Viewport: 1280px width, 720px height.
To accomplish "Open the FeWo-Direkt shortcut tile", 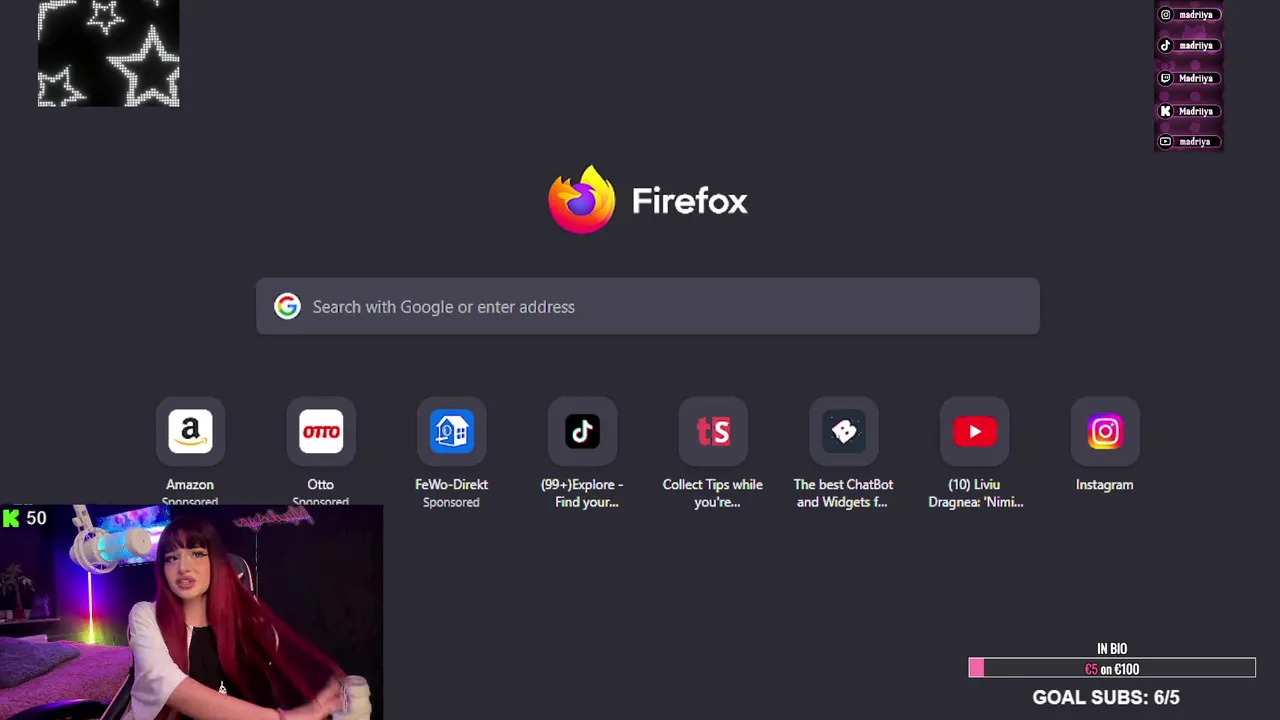I will point(451,432).
